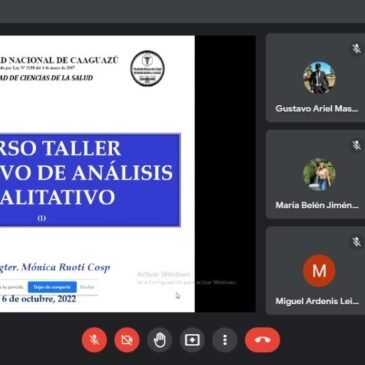Select the Gustavo Ariel Mas... participant tile
Image resolution: width=365 pixels, height=365 pixels.
point(315,78)
